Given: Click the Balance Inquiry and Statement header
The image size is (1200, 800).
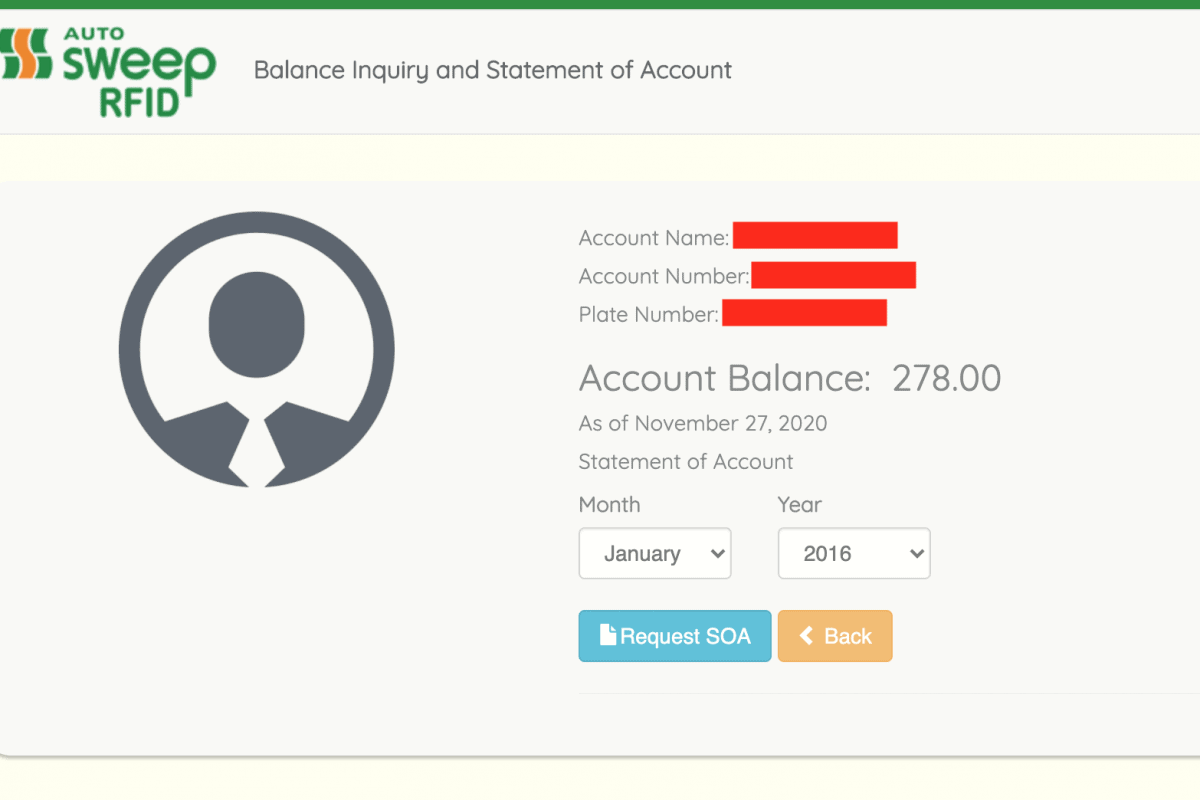Looking at the screenshot, I should 492,70.
